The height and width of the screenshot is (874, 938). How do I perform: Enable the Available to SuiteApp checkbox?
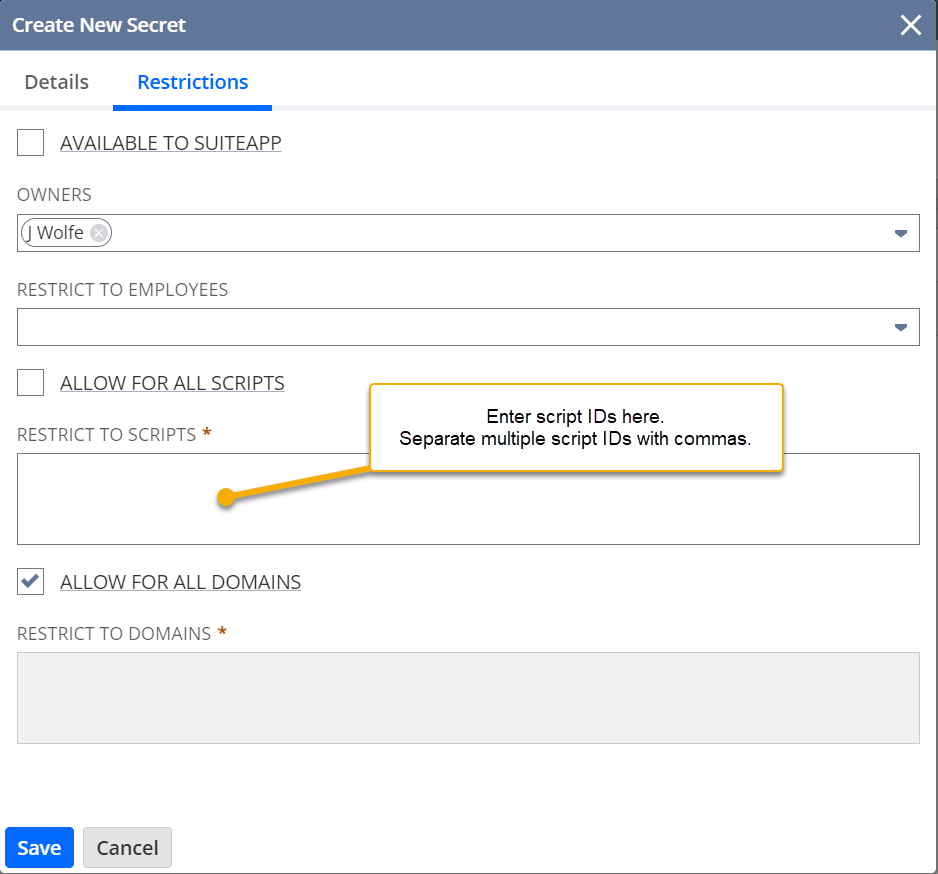click(x=31, y=142)
